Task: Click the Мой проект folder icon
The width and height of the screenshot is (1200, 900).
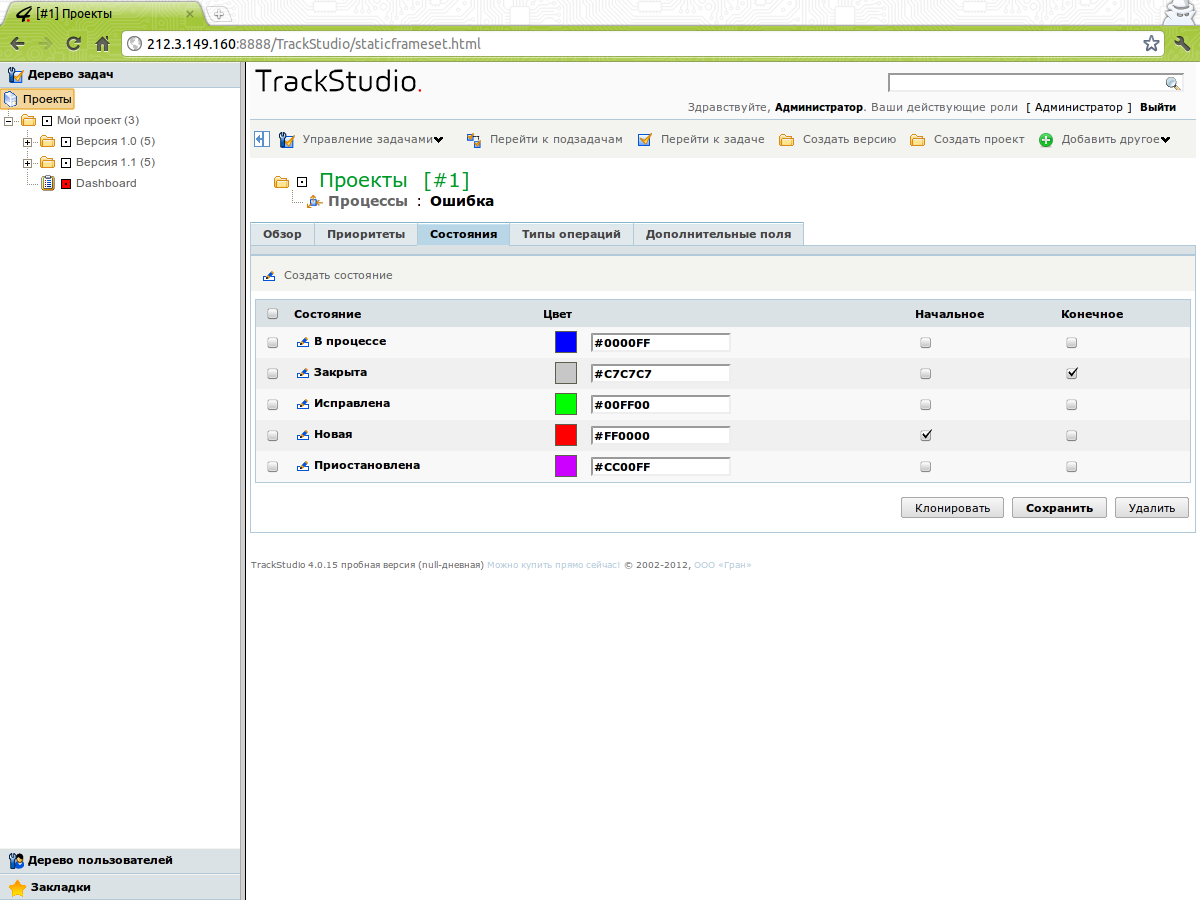Action: pos(28,120)
